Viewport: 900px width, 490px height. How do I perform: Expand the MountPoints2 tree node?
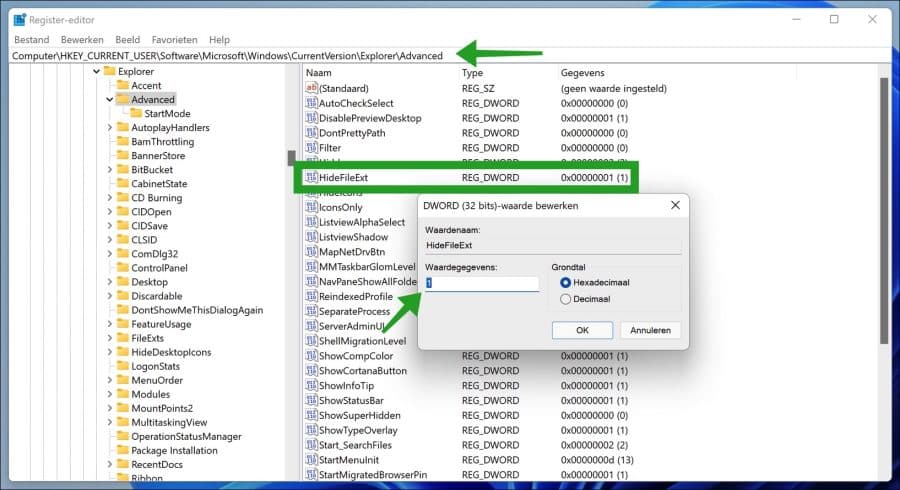coord(110,409)
